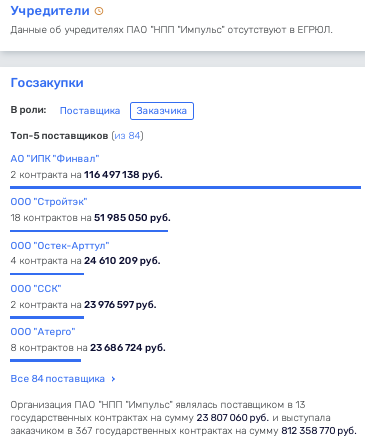Open supplier ООО "Стройтэк"
365x444 pixels.
[49, 202]
